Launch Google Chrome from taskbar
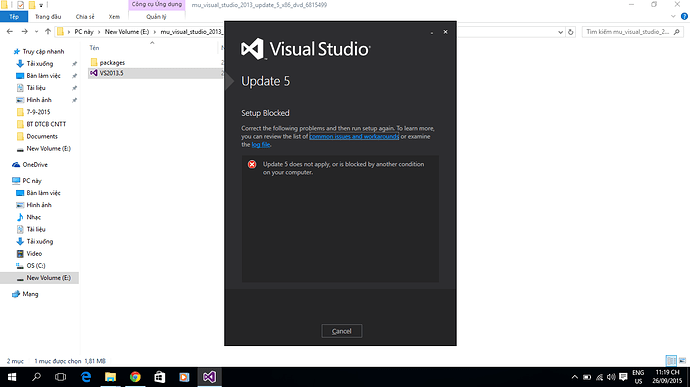690x387 pixels. click(135, 377)
